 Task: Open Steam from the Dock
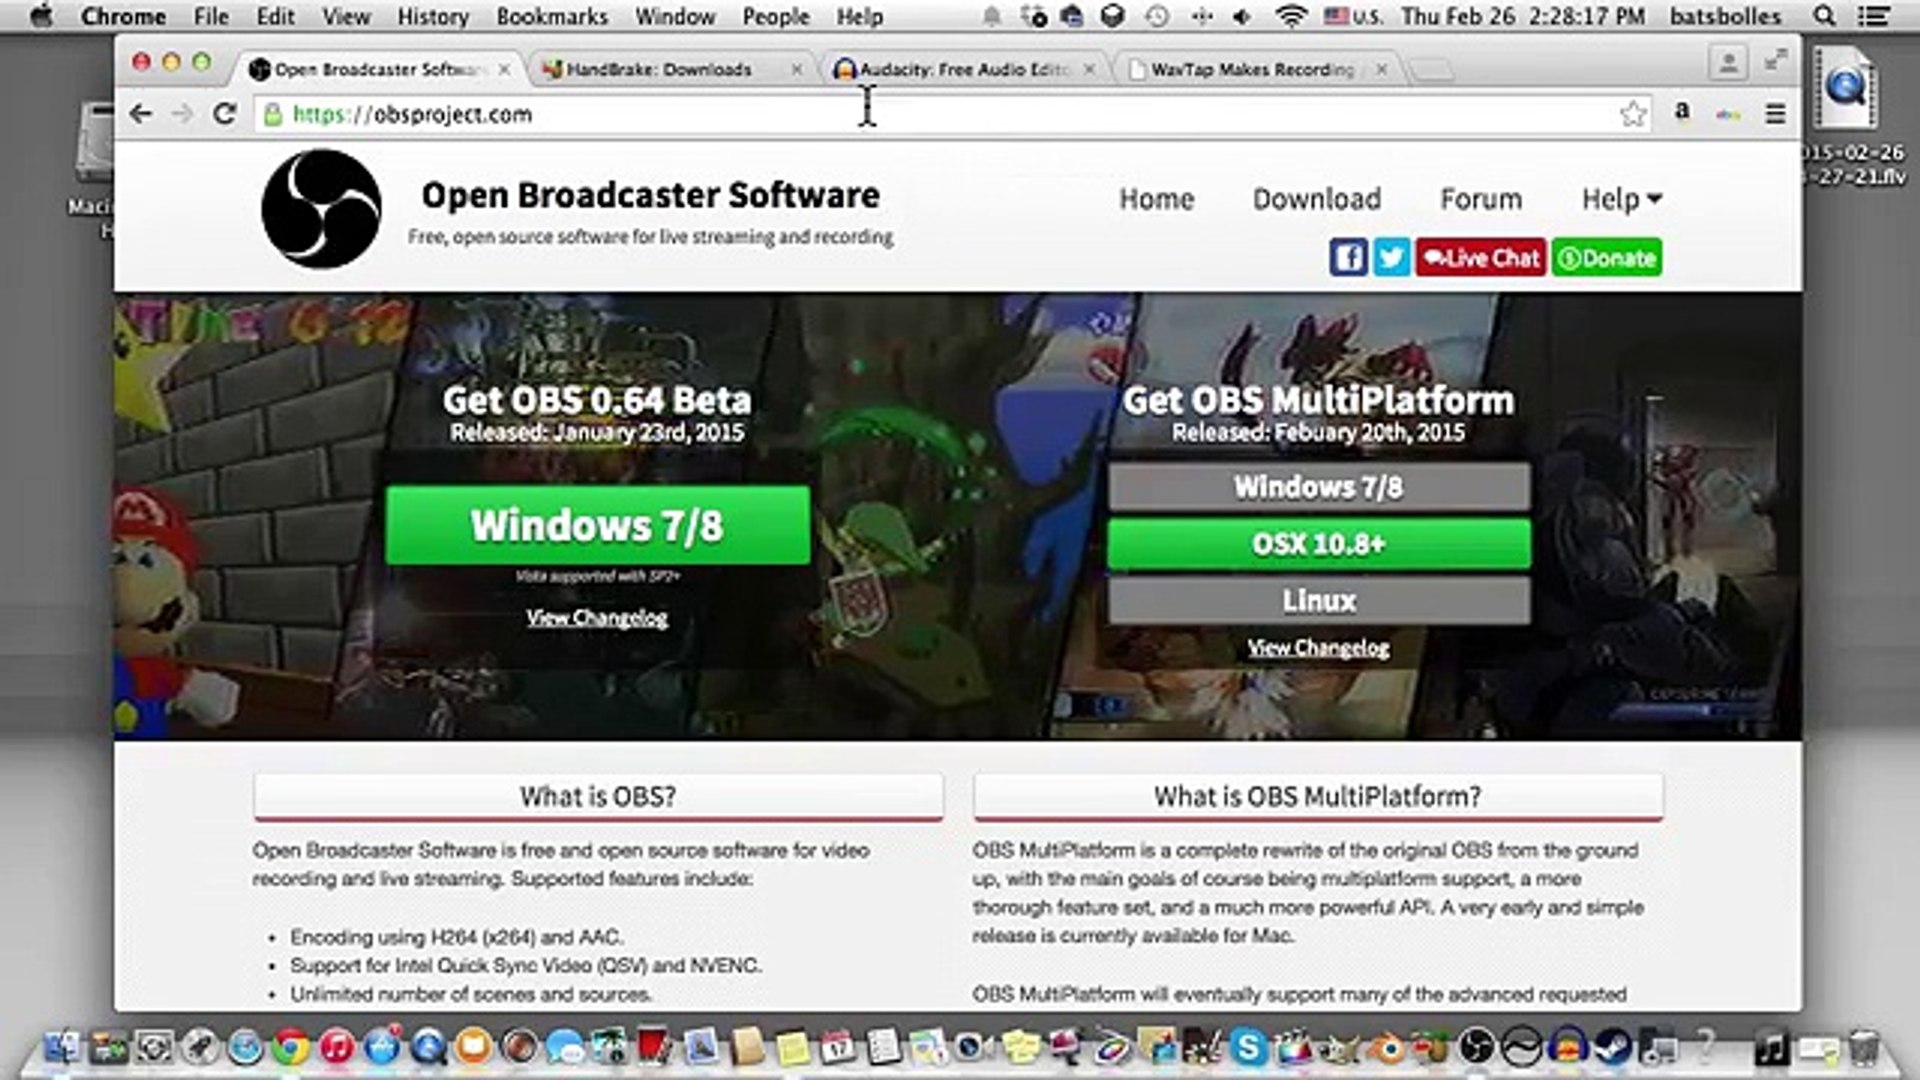[x=1612, y=1047]
